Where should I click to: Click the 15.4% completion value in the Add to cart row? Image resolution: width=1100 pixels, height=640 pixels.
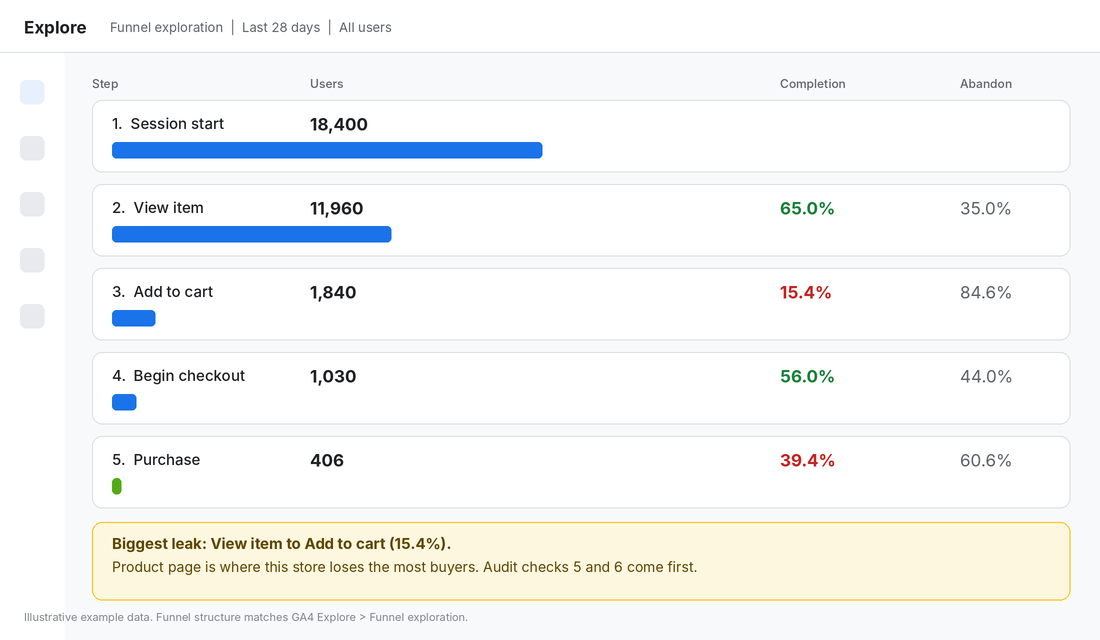[x=805, y=293]
